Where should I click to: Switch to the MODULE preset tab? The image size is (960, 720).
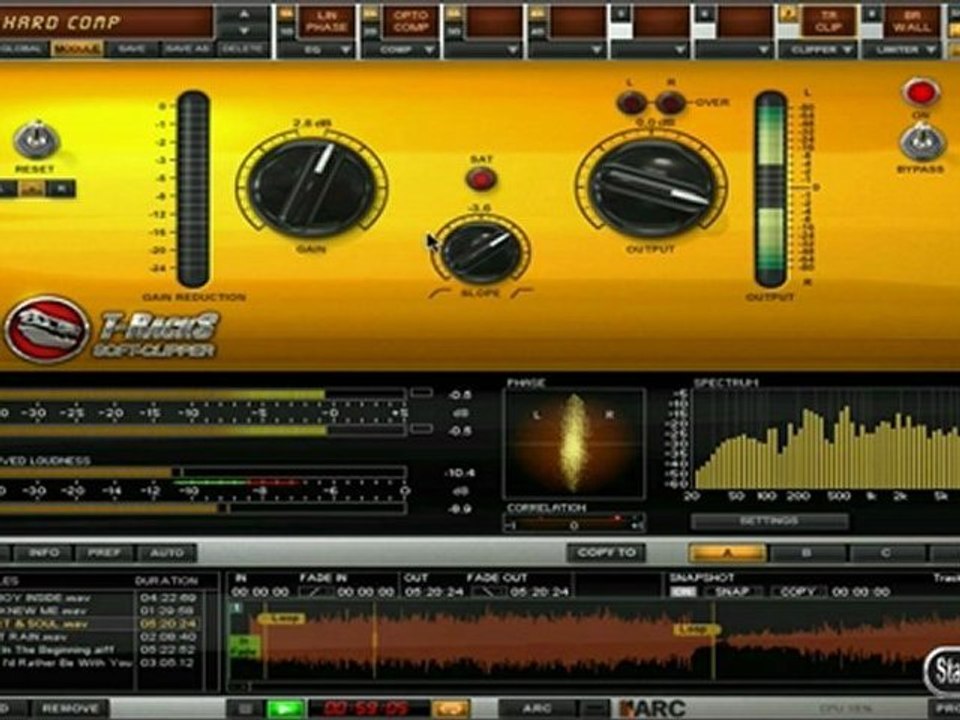coord(77,49)
